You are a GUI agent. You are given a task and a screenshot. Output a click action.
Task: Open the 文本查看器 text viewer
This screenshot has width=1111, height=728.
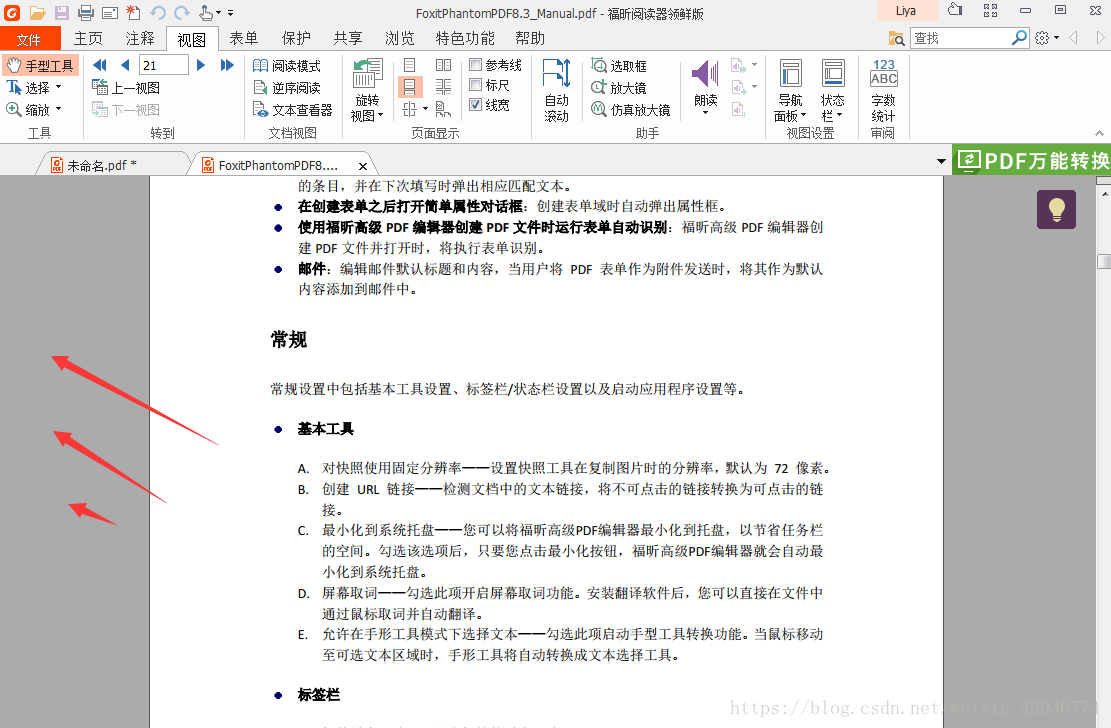pos(293,110)
